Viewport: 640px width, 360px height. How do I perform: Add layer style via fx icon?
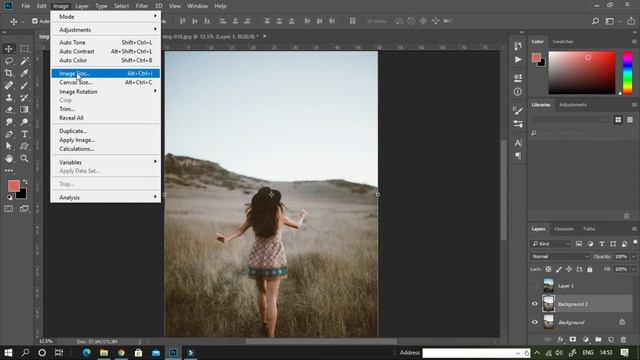[x=560, y=339]
